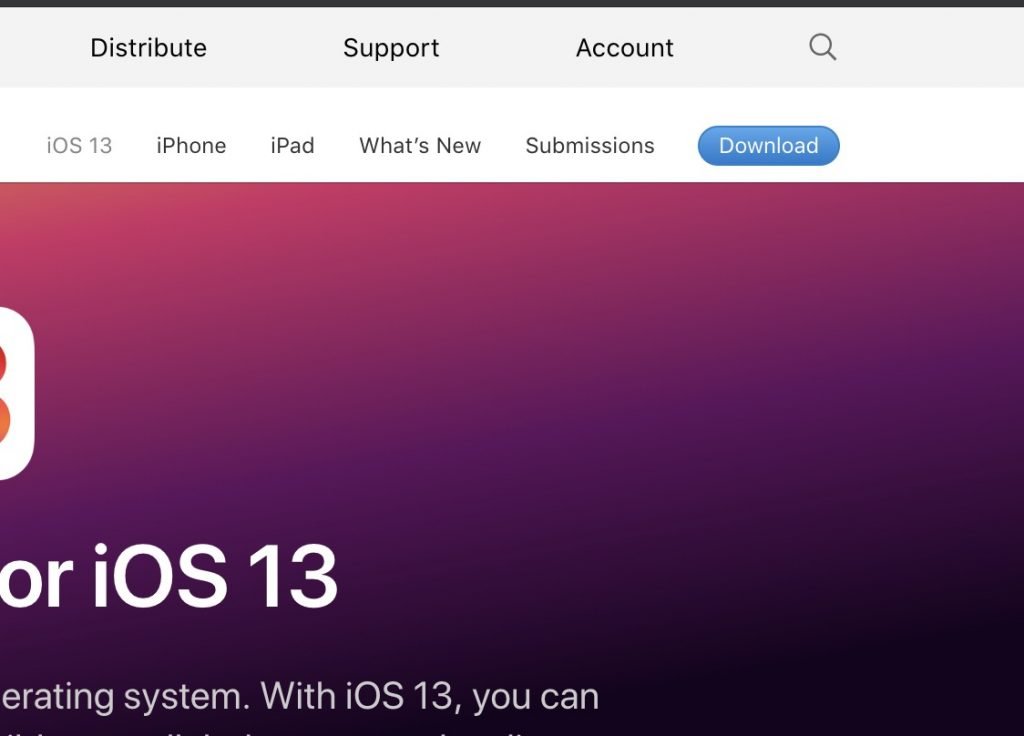Click the blue Download button
The height and width of the screenshot is (736, 1024).
point(769,146)
